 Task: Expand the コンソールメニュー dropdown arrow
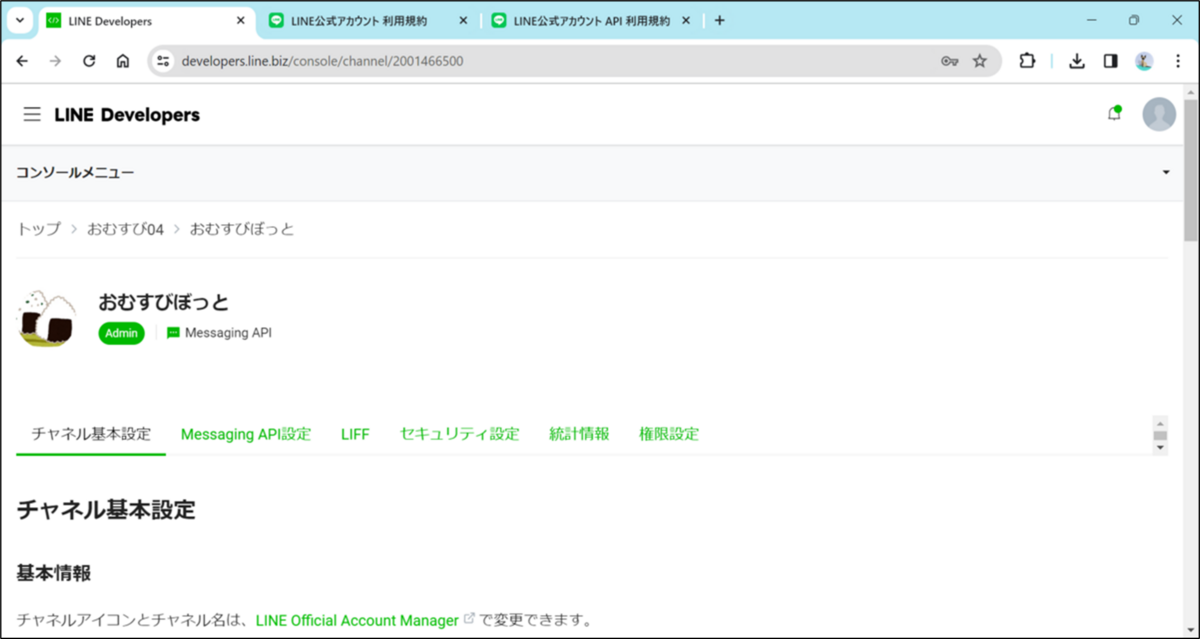[x=1166, y=173]
